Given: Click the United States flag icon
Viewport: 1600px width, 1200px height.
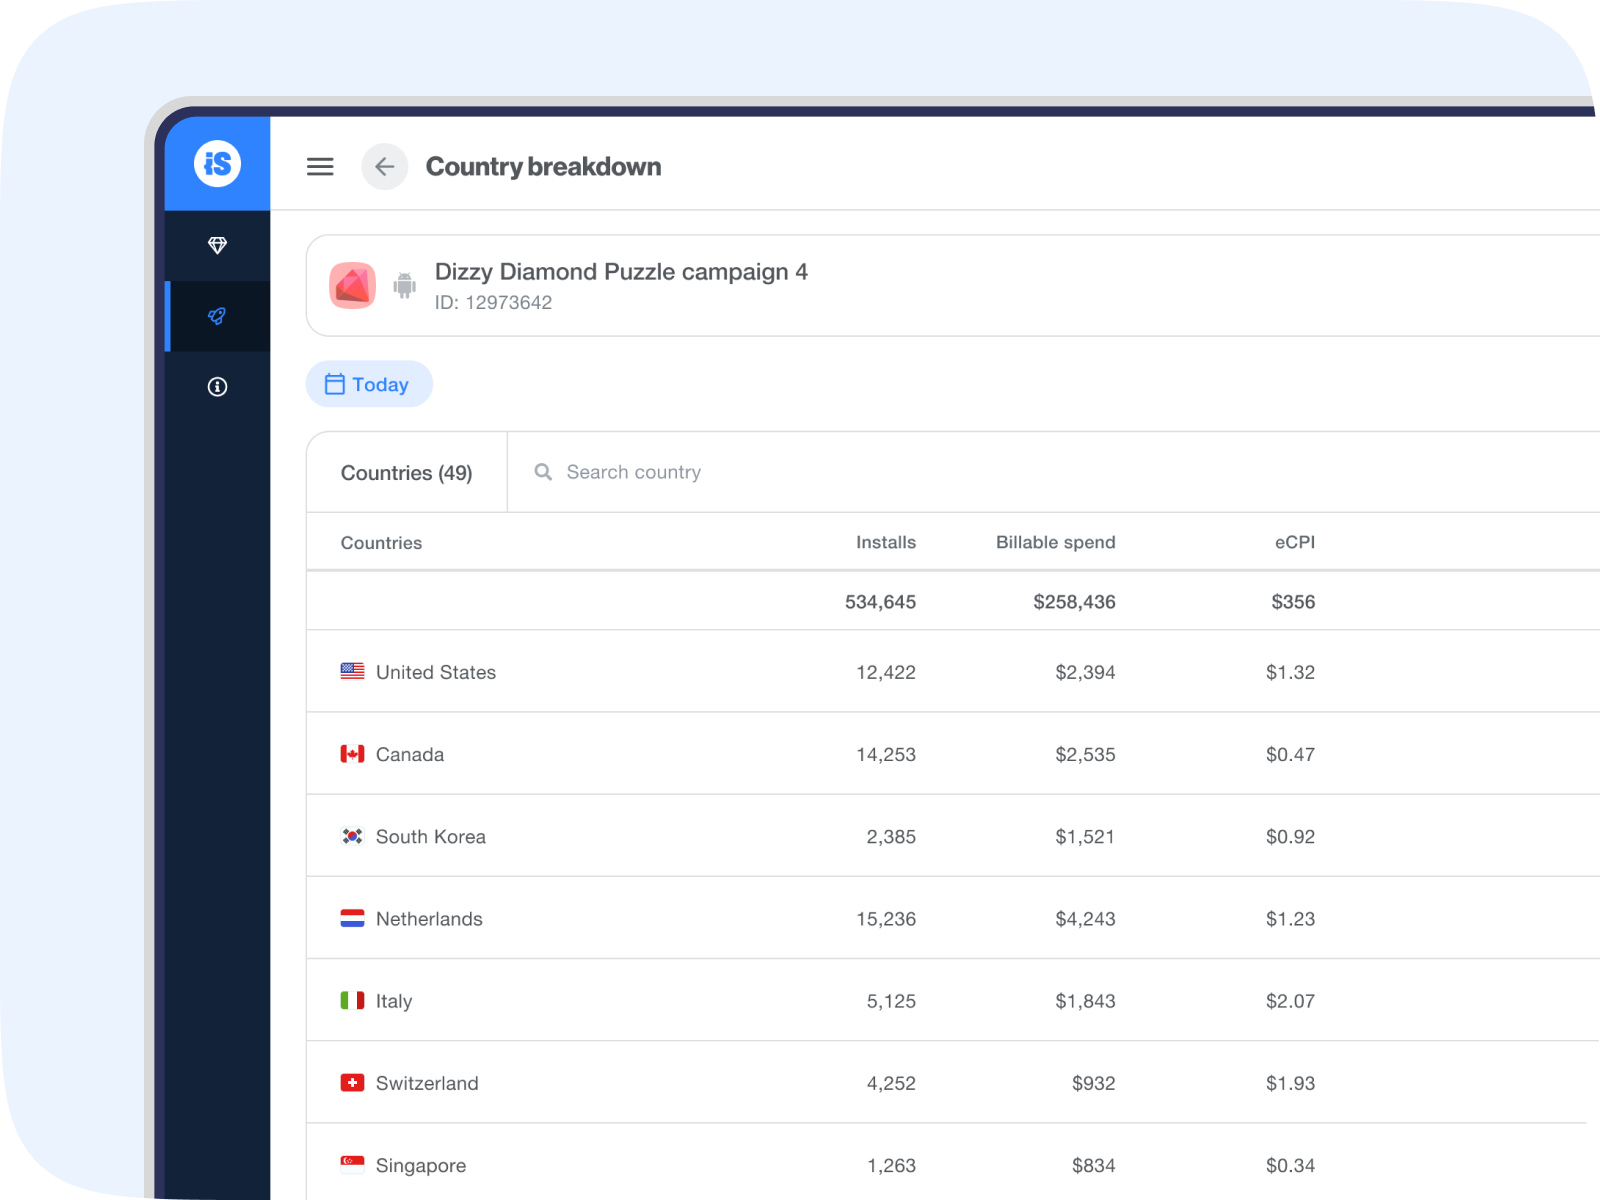Looking at the screenshot, I should tap(352, 671).
